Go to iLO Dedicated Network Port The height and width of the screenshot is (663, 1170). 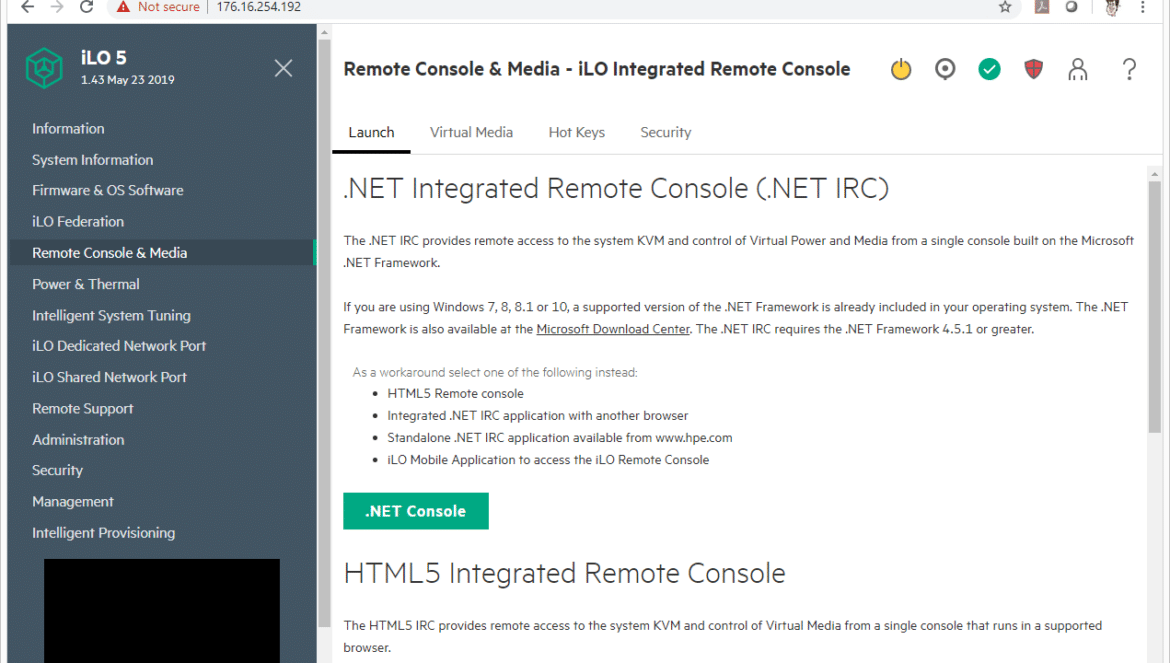coord(119,346)
